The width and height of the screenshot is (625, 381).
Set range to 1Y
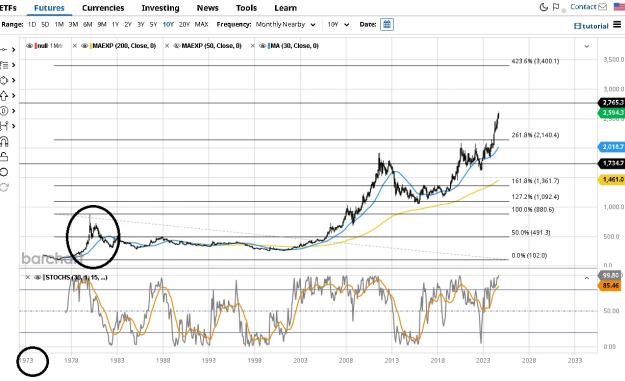point(115,24)
